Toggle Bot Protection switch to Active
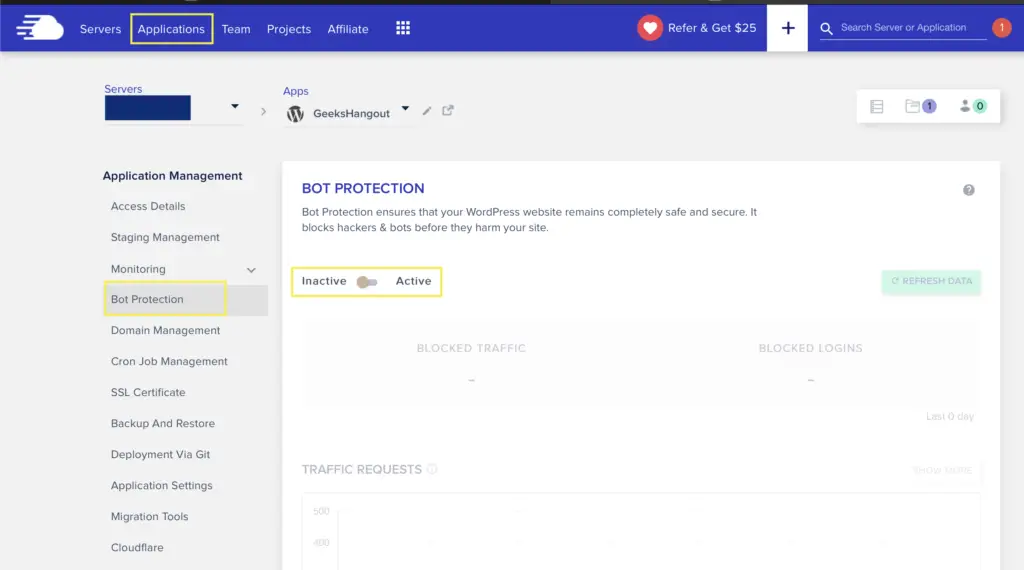 [x=367, y=282]
